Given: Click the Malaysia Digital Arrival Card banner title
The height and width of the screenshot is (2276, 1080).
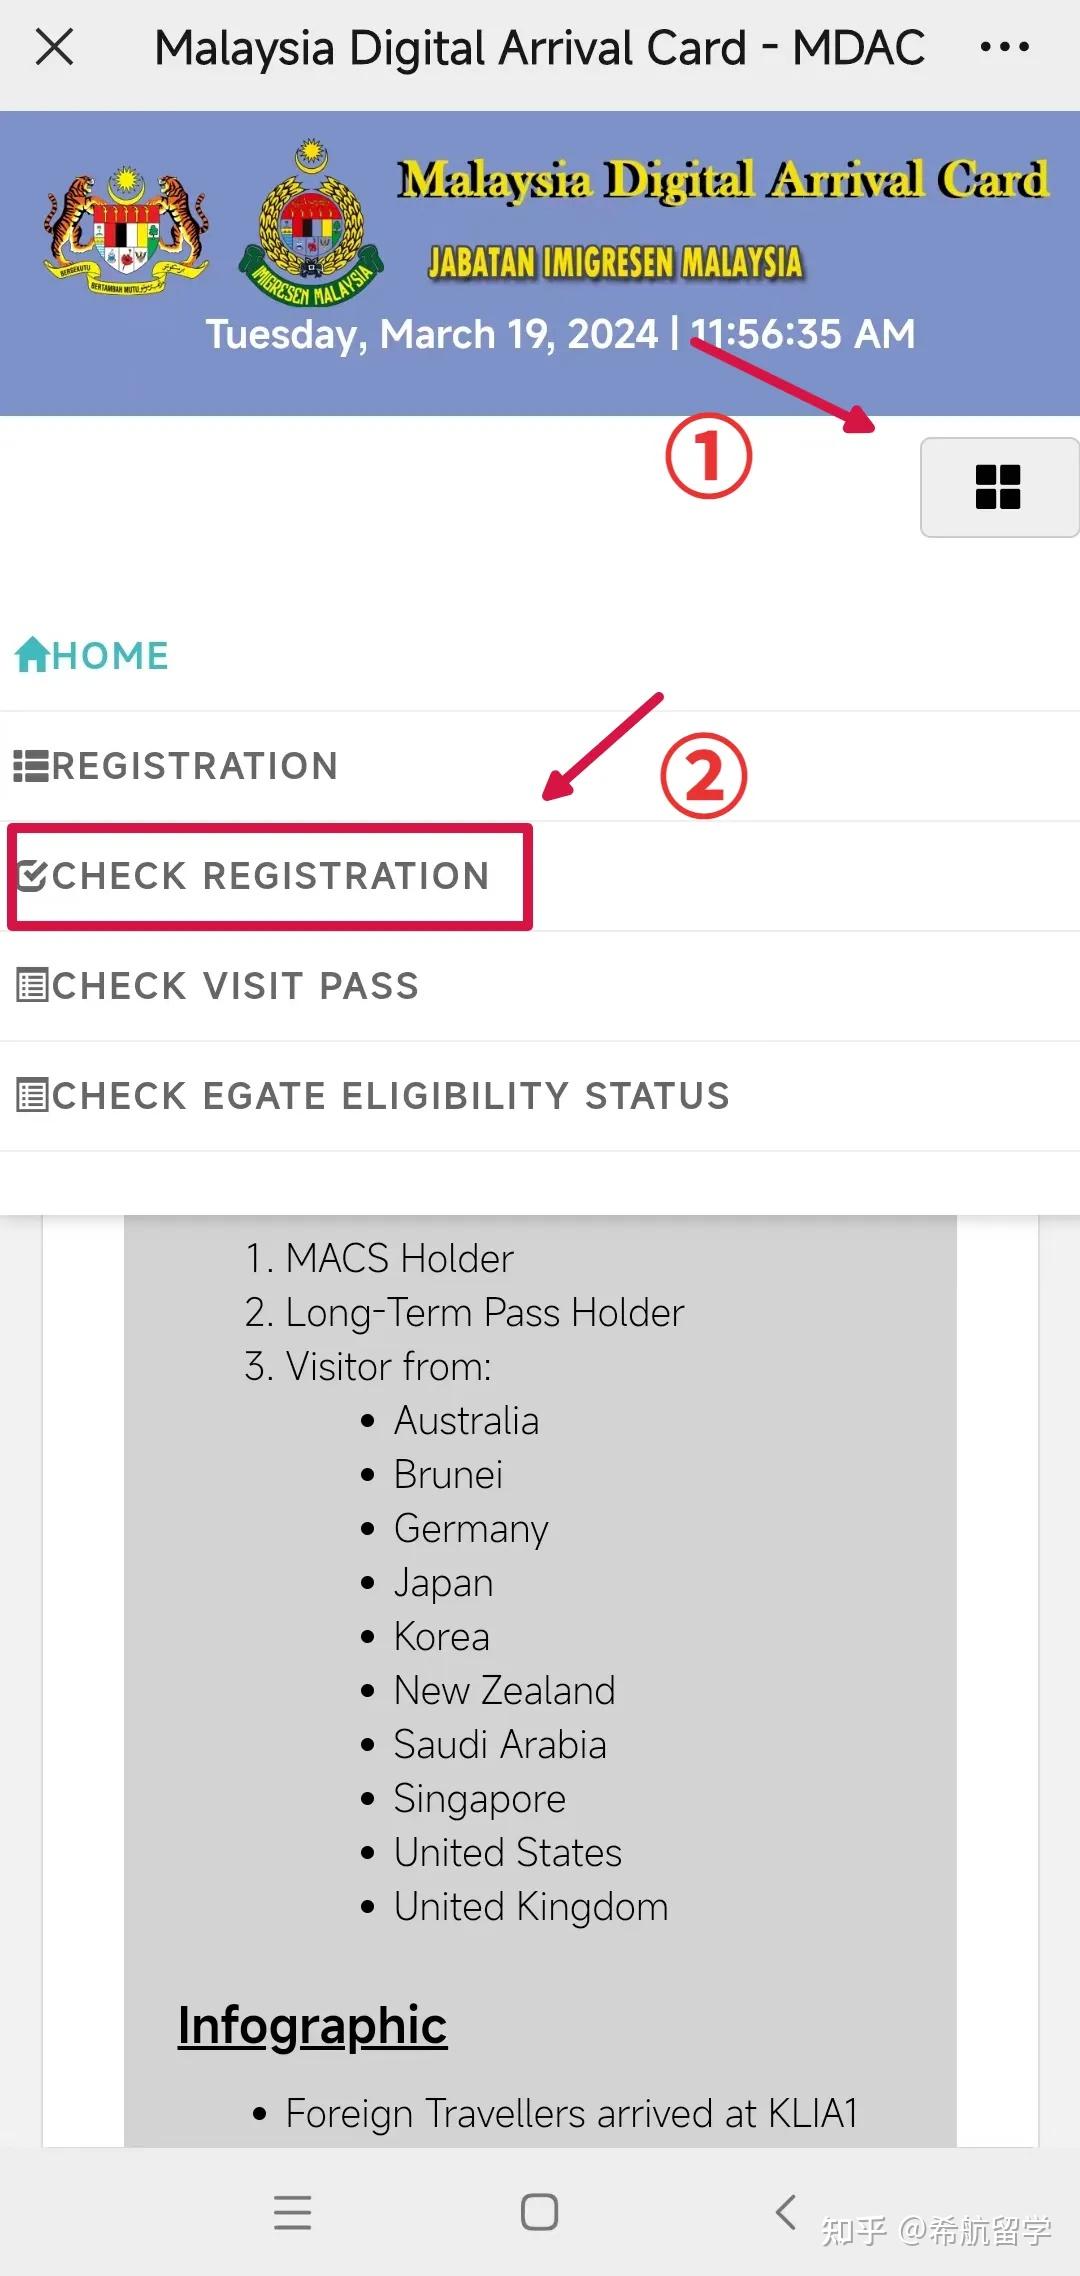Looking at the screenshot, I should click(x=722, y=180).
